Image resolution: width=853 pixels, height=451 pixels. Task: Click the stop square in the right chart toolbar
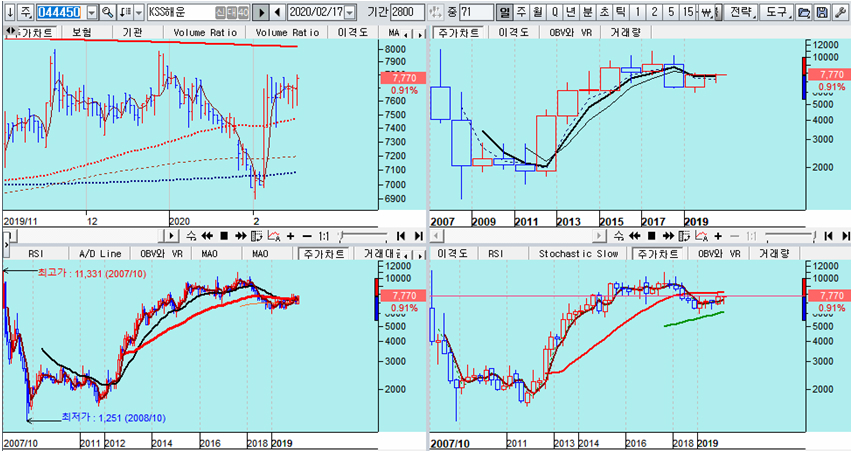(x=651, y=236)
